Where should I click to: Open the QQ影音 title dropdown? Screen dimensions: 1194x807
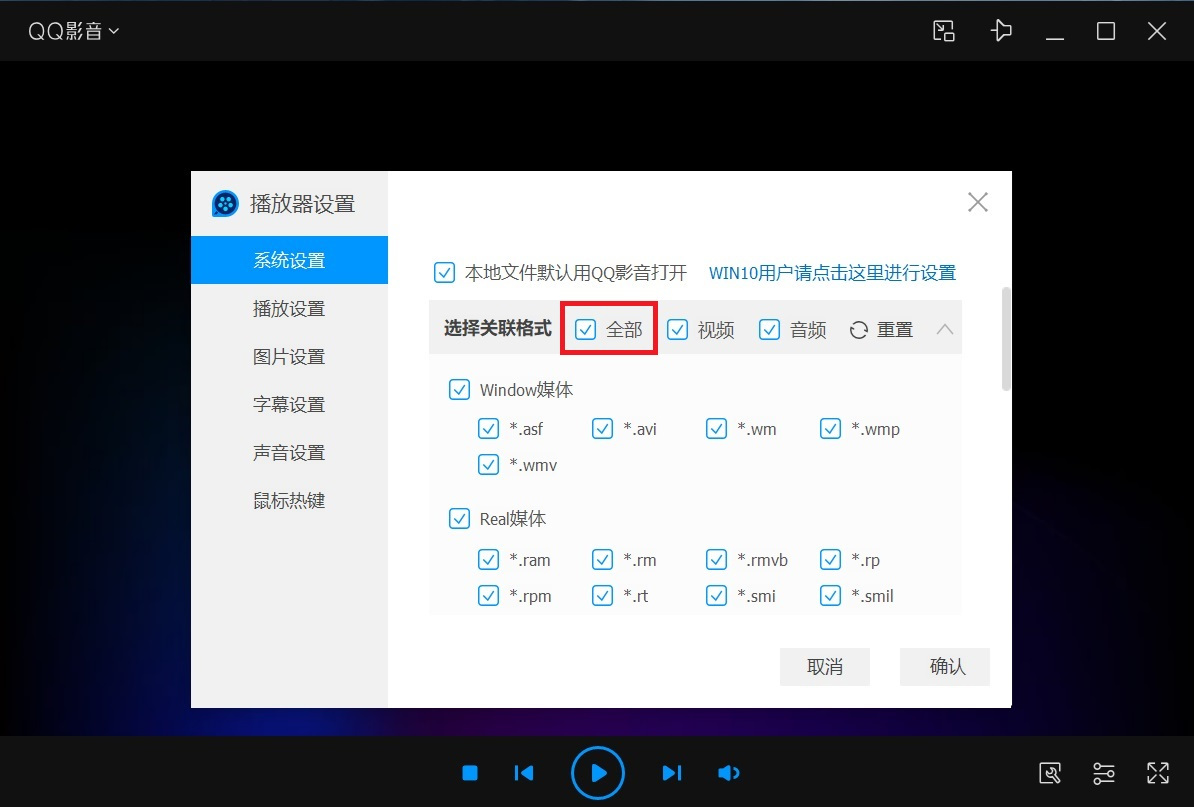point(74,31)
